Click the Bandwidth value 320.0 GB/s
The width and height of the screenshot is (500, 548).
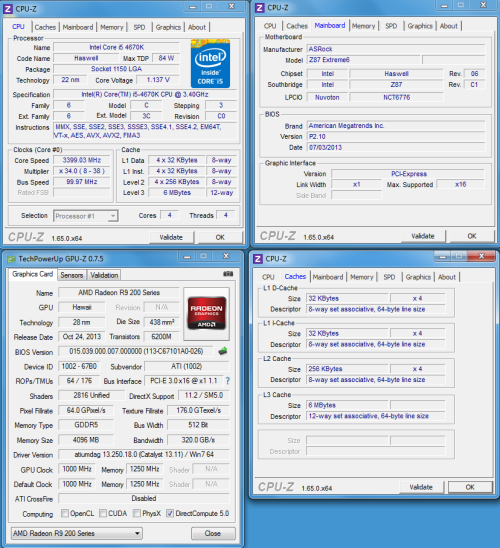point(198,440)
